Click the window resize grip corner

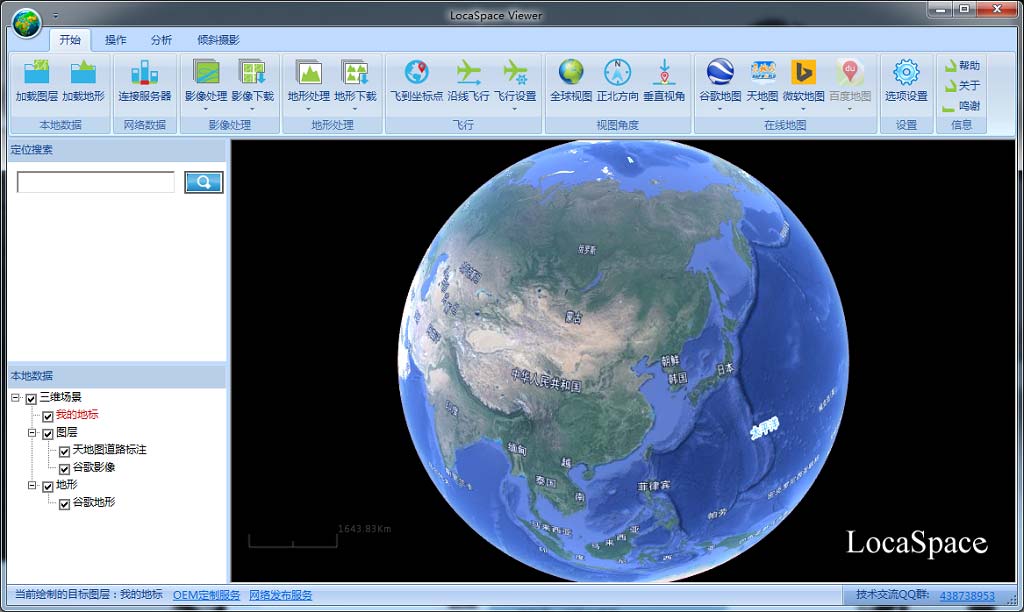[x=1012, y=599]
